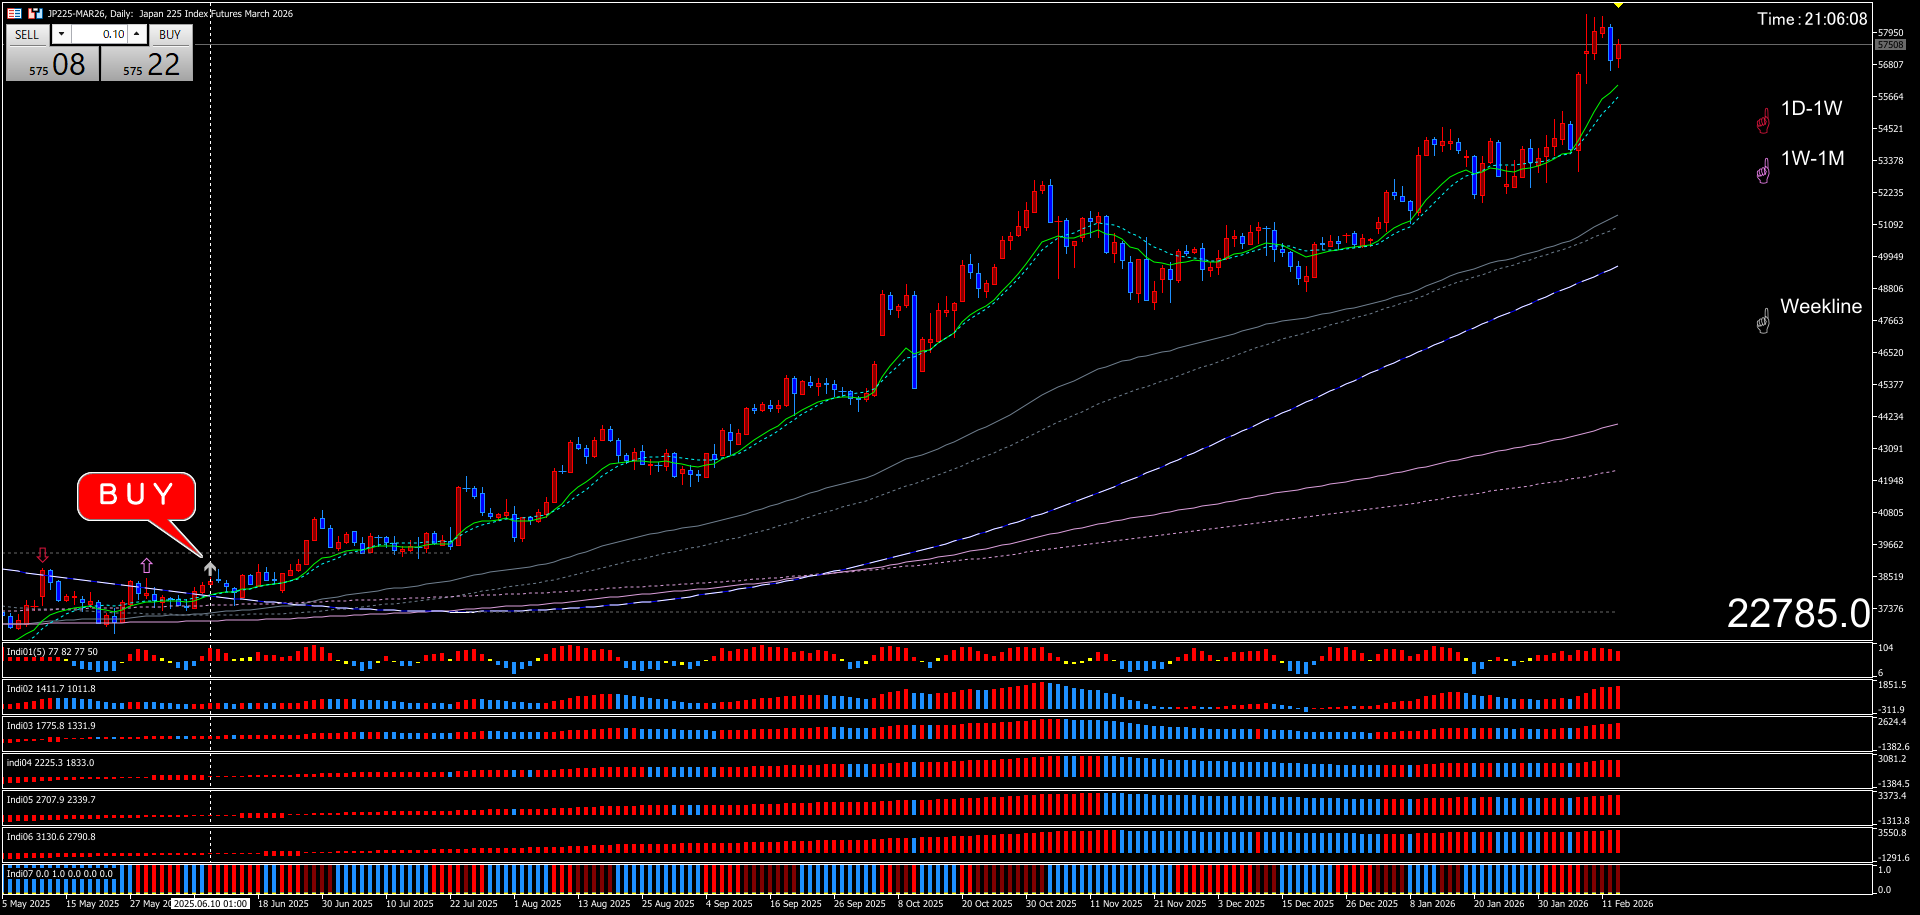Click the 1D-1W text label
This screenshot has height=915, width=1920.
(x=1811, y=109)
